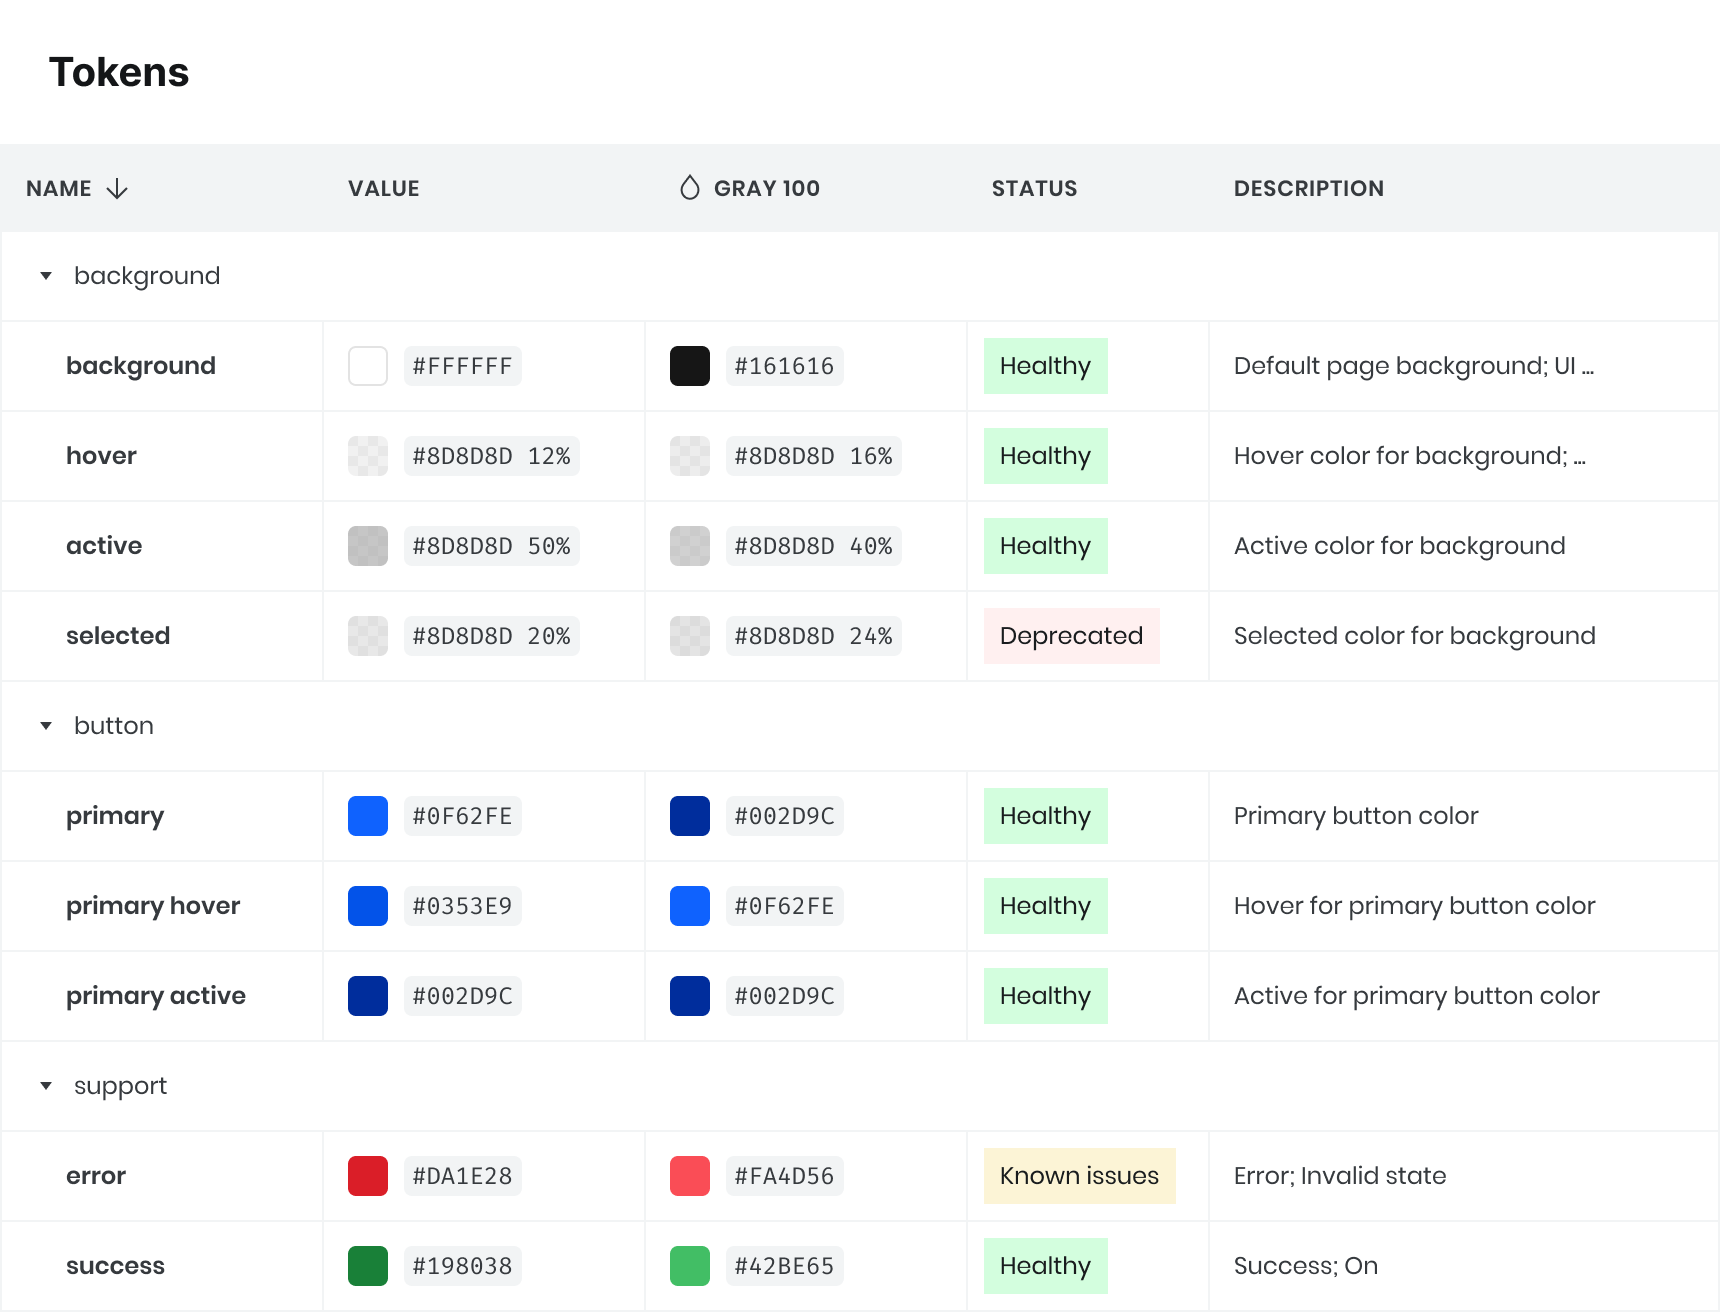1720x1312 pixels.
Task: Click the navy #002D9C primary active swatch
Action: (367, 995)
